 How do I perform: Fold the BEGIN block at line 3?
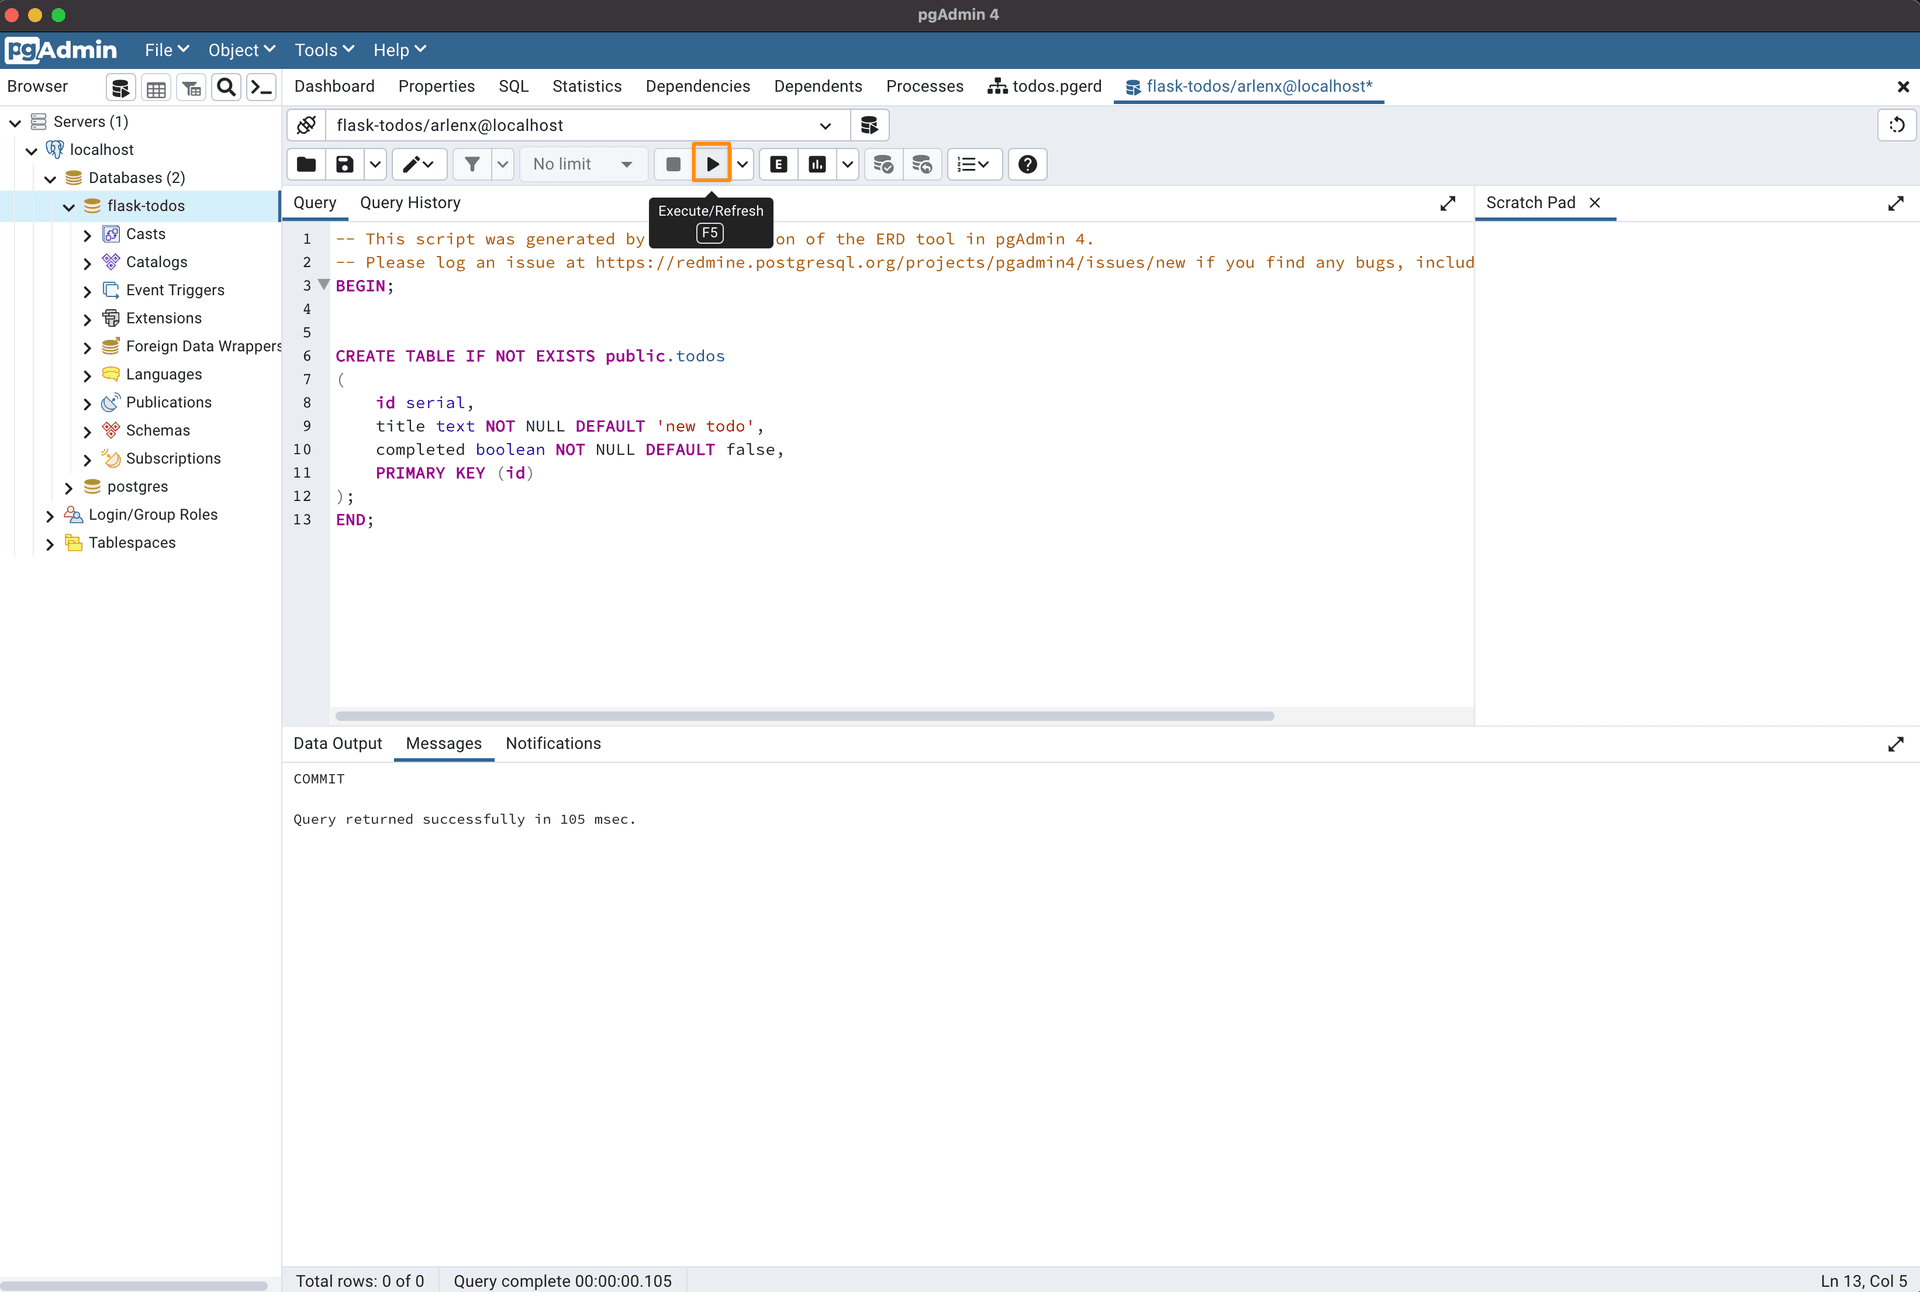[324, 285]
